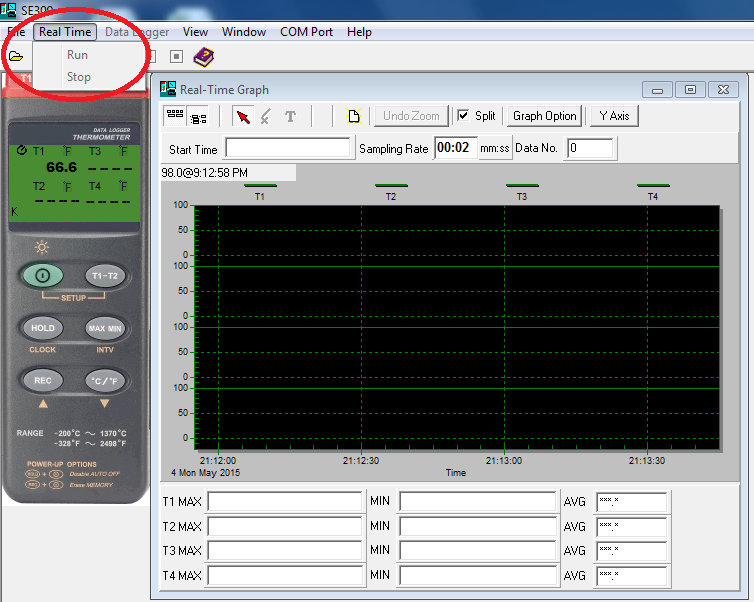Click the open folder icon in toolbar
The height and width of the screenshot is (602, 754).
[x=15, y=56]
